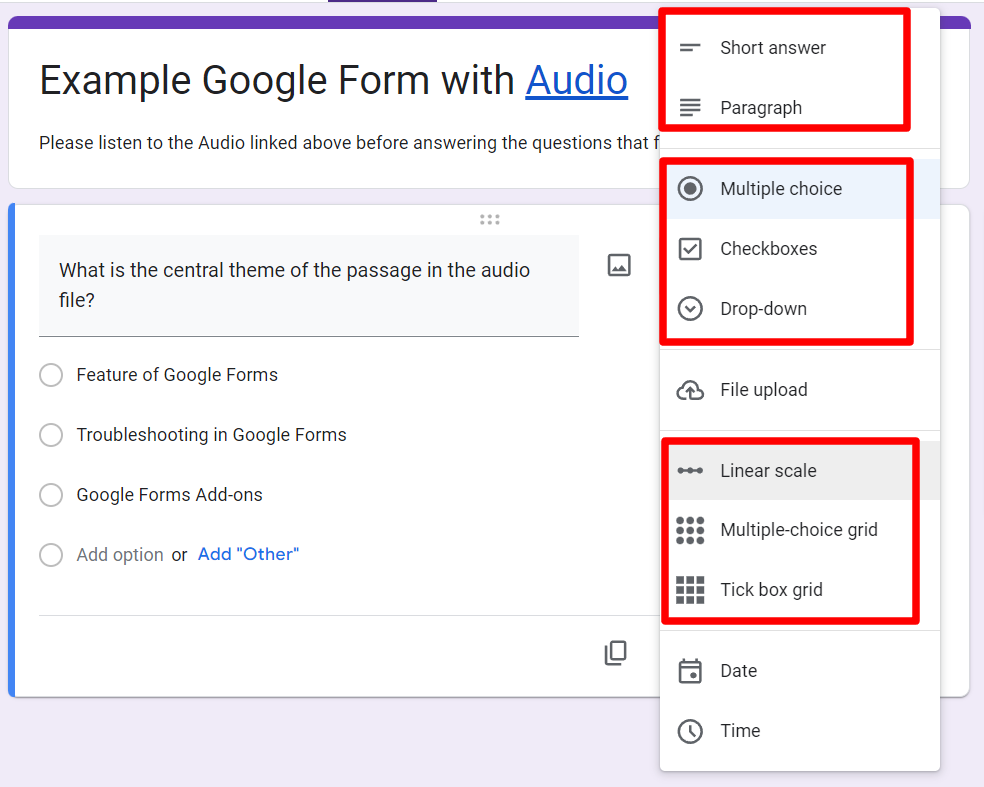Duplicate the question with copy icon
This screenshot has width=984, height=787.
tap(616, 653)
